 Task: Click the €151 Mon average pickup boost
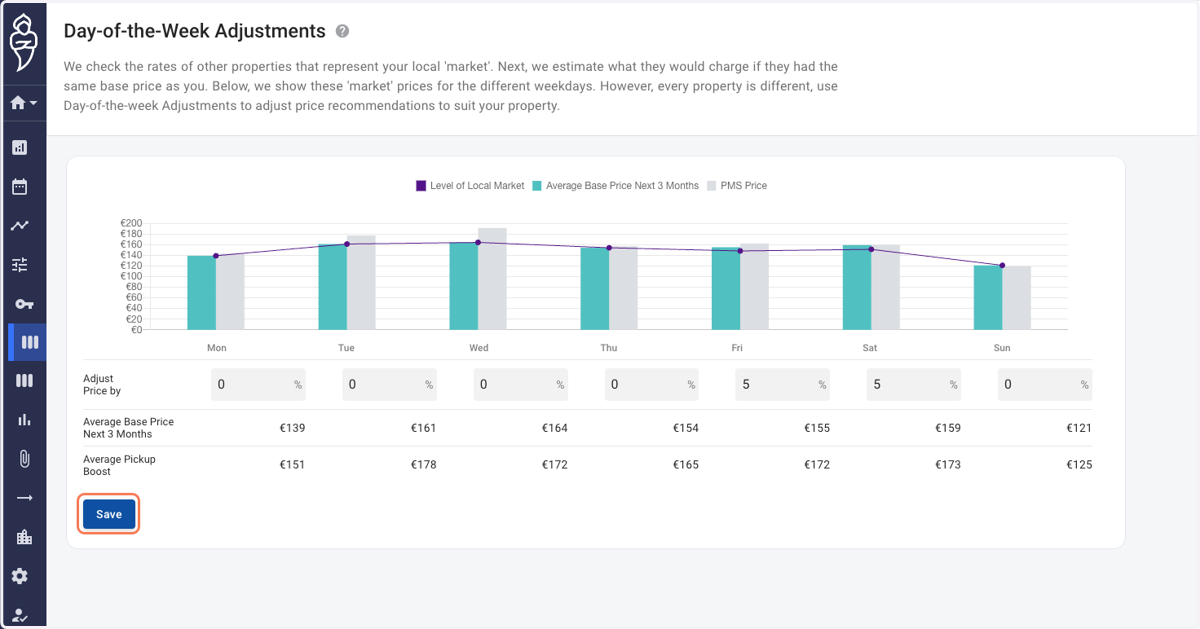coord(292,465)
